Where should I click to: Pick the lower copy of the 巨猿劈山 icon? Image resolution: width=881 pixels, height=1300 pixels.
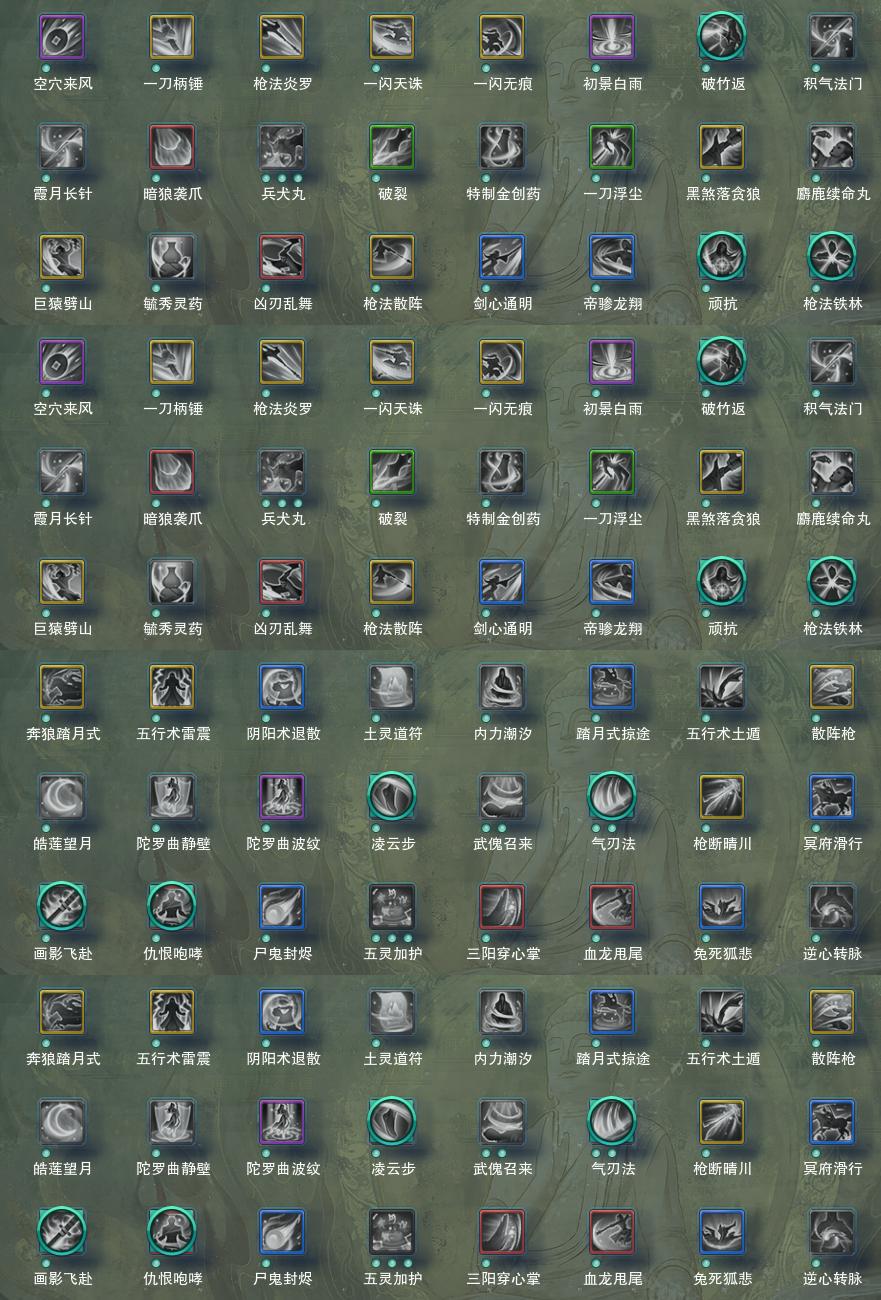coord(62,582)
